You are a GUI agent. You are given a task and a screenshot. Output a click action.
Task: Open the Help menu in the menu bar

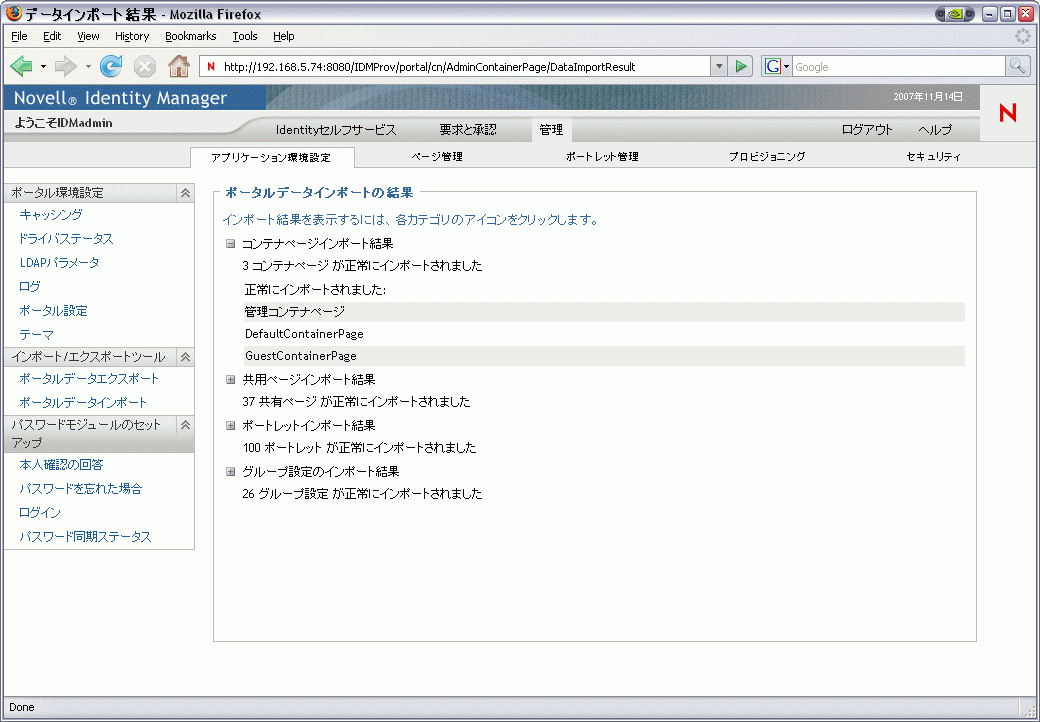(283, 36)
